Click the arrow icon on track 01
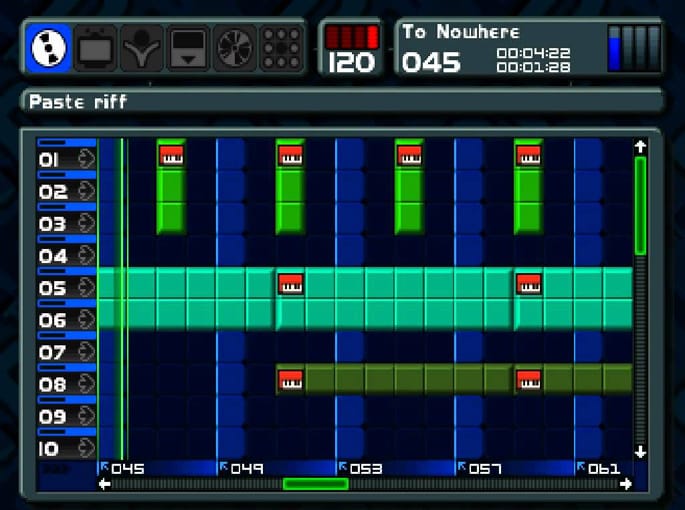685x510 pixels. (86, 159)
